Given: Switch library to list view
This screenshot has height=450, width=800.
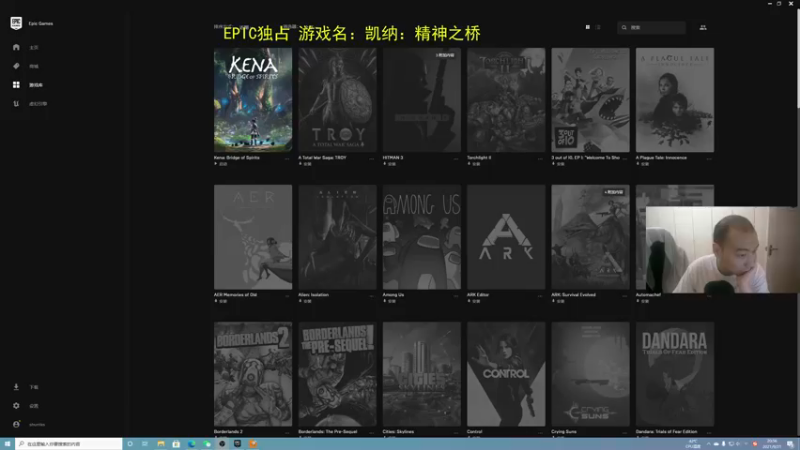Looking at the screenshot, I should coord(598,27).
